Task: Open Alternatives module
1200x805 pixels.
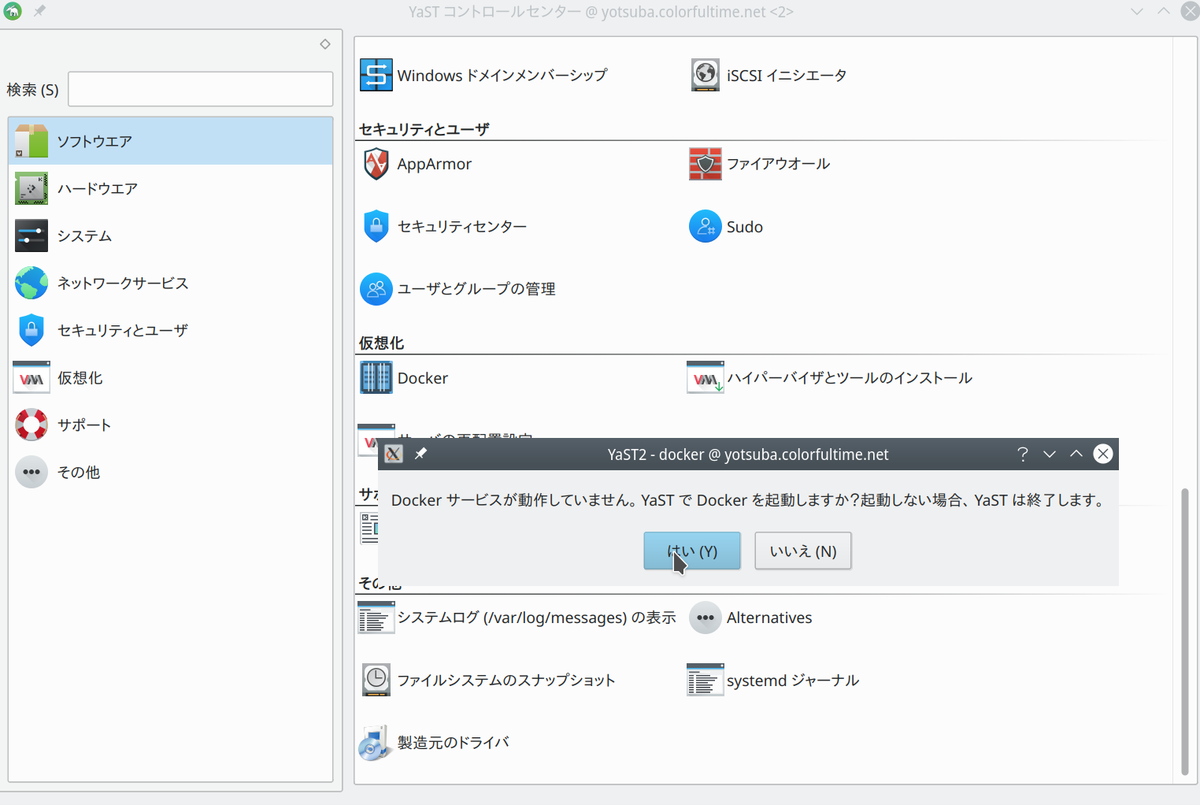Action: tap(751, 618)
